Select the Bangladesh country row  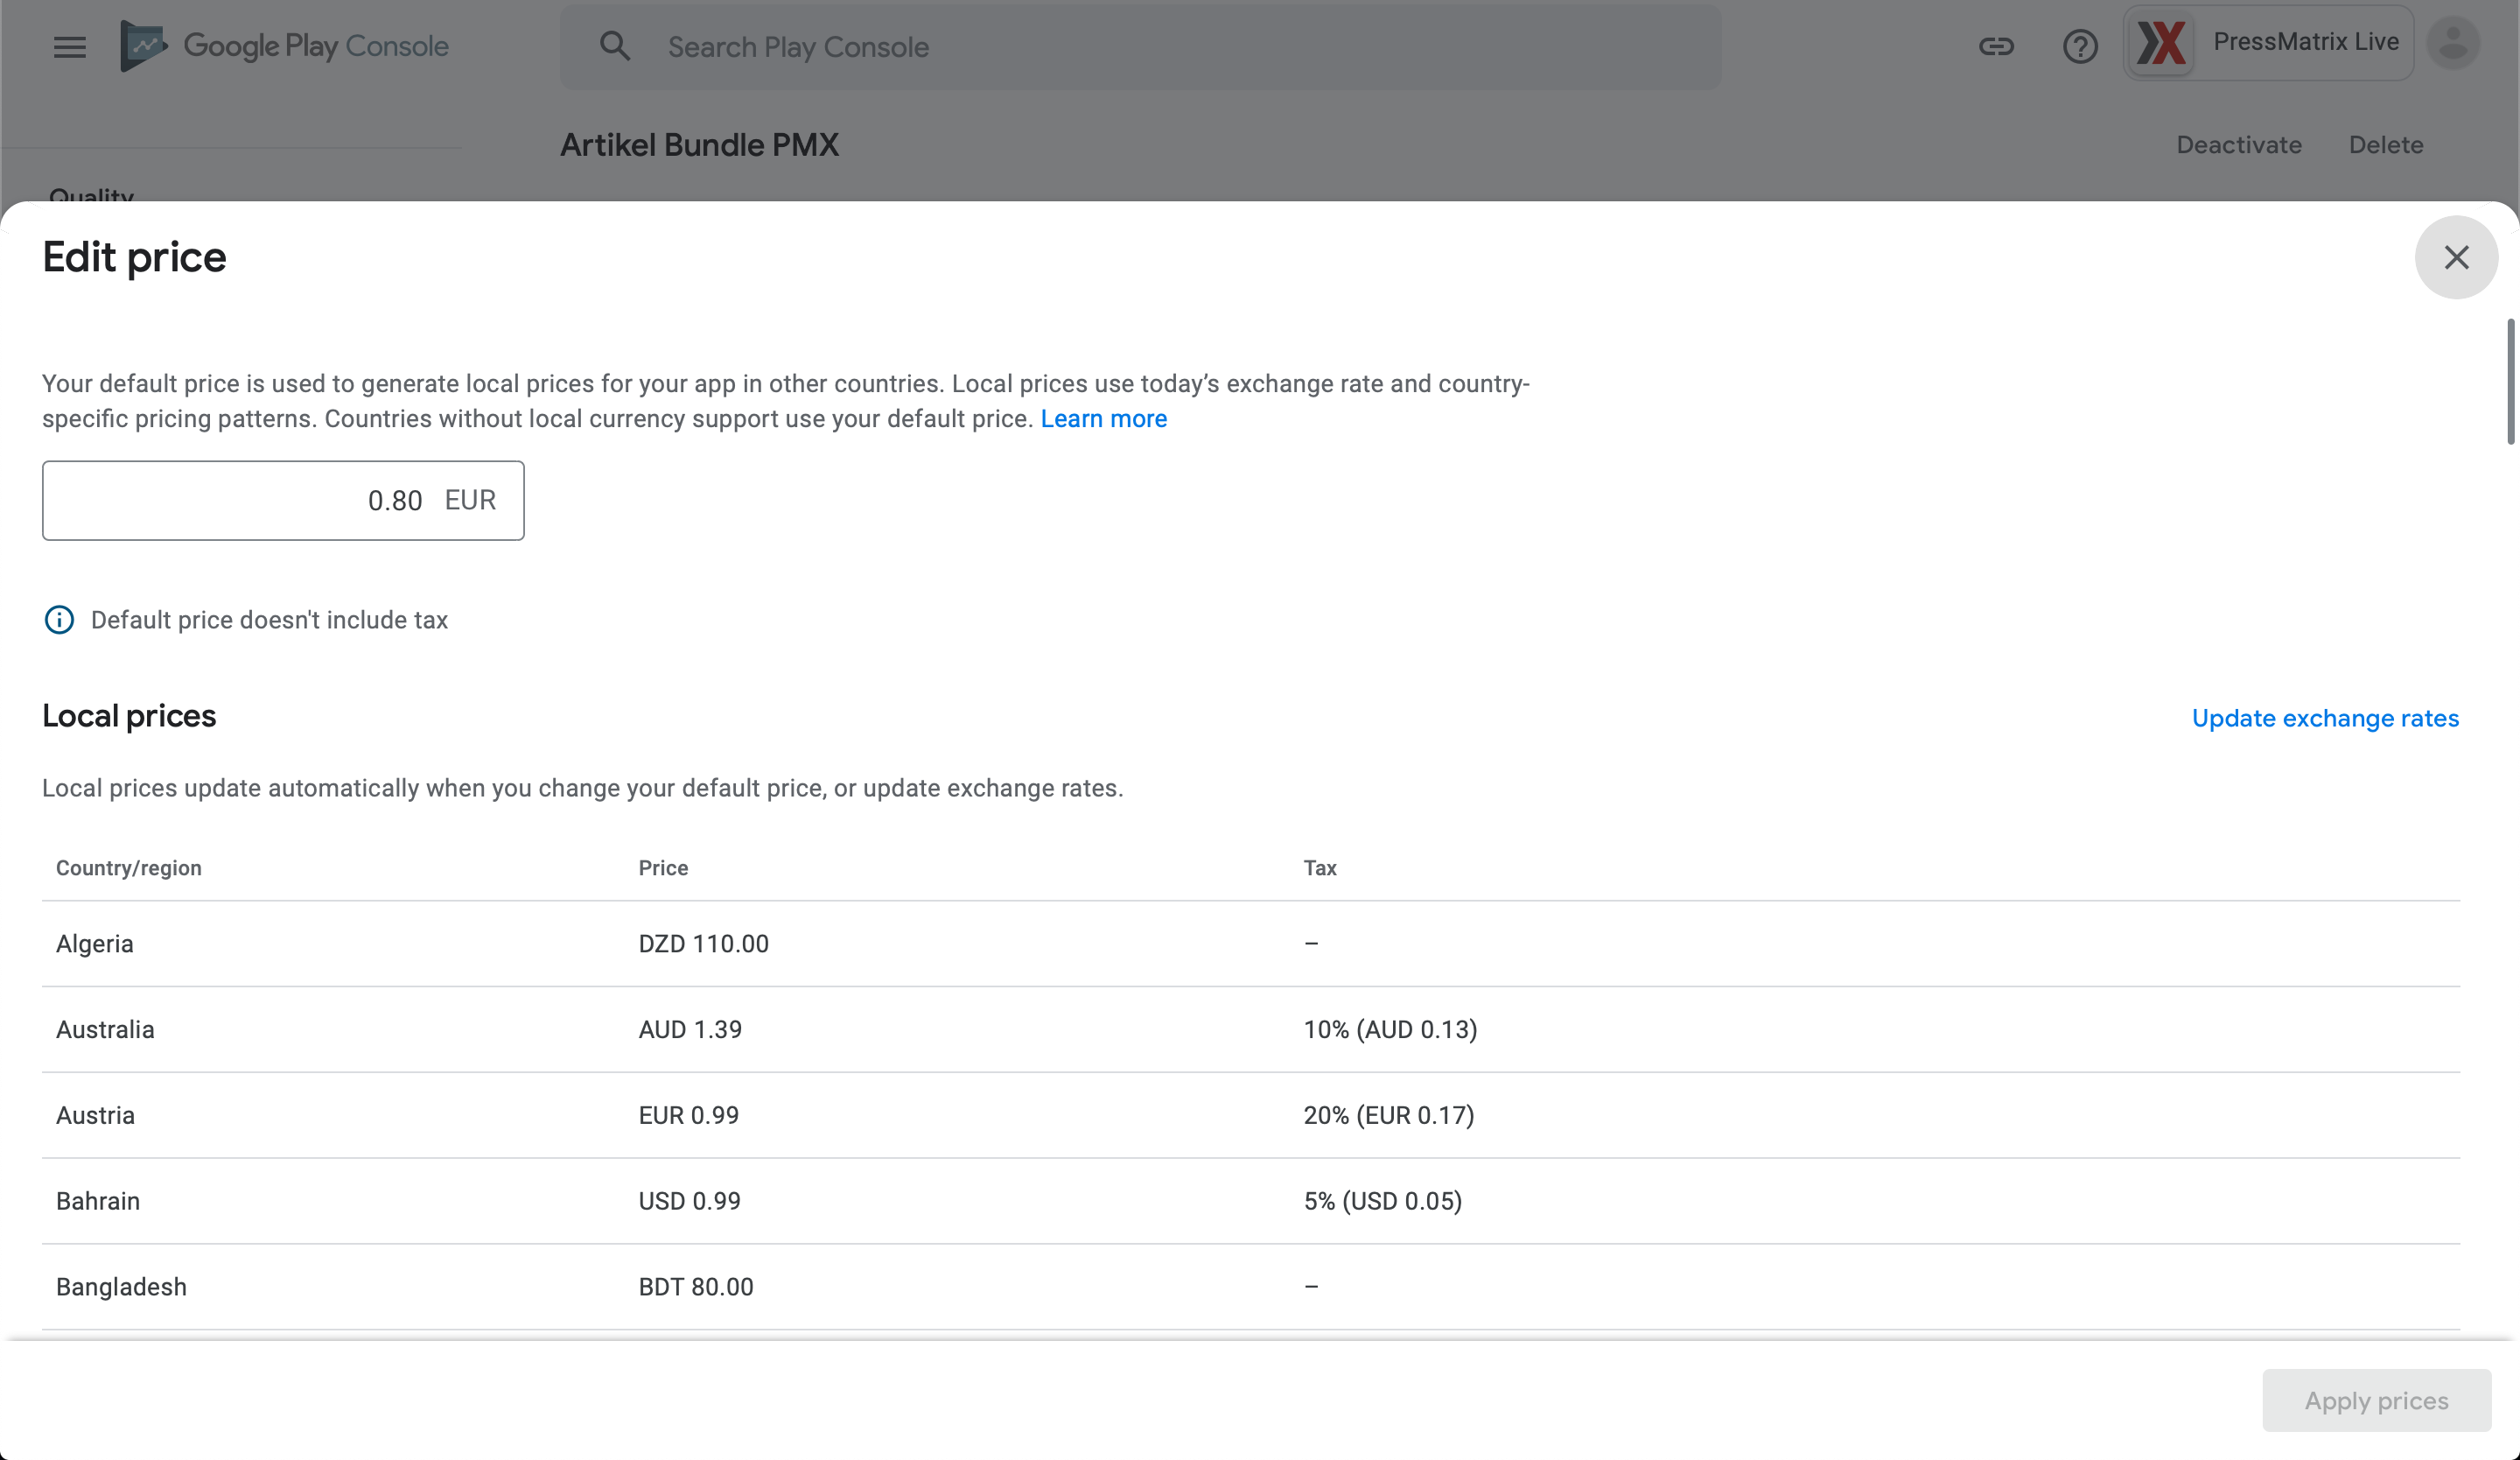click(x=1250, y=1288)
